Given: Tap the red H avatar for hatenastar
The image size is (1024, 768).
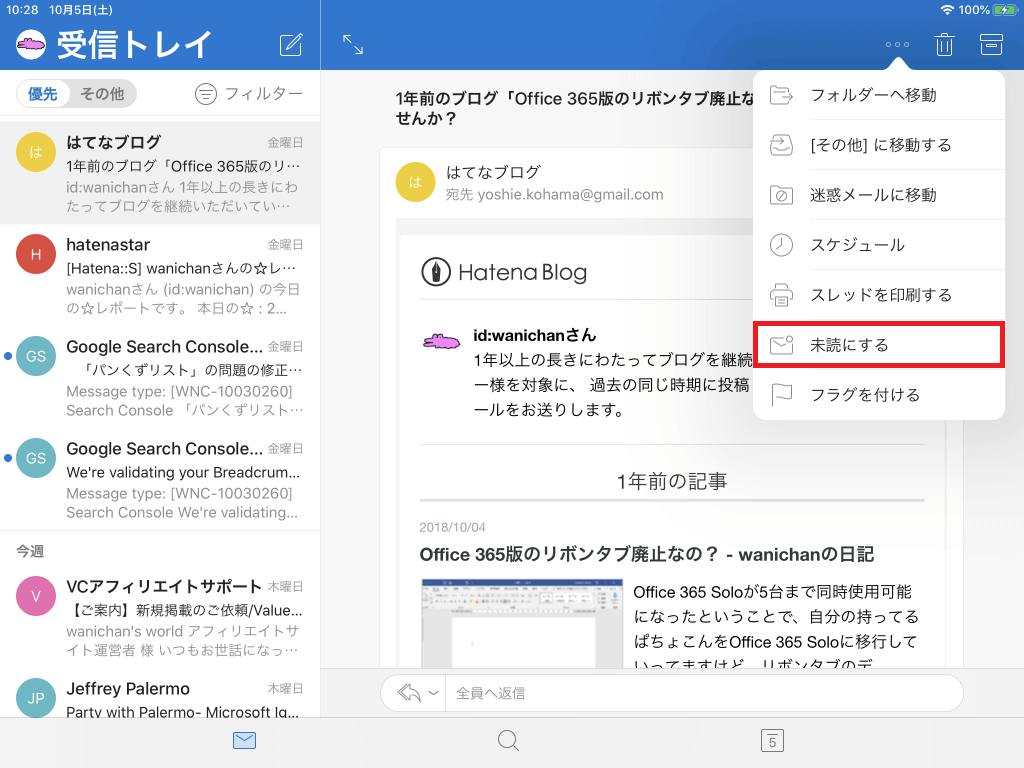Looking at the screenshot, I should [x=35, y=254].
